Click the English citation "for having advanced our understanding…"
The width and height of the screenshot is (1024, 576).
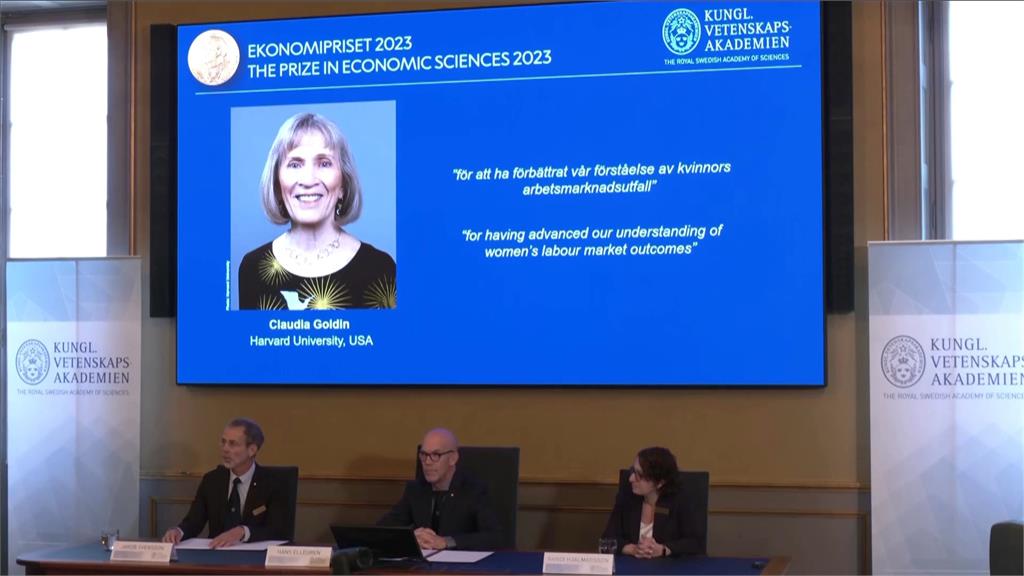point(592,240)
